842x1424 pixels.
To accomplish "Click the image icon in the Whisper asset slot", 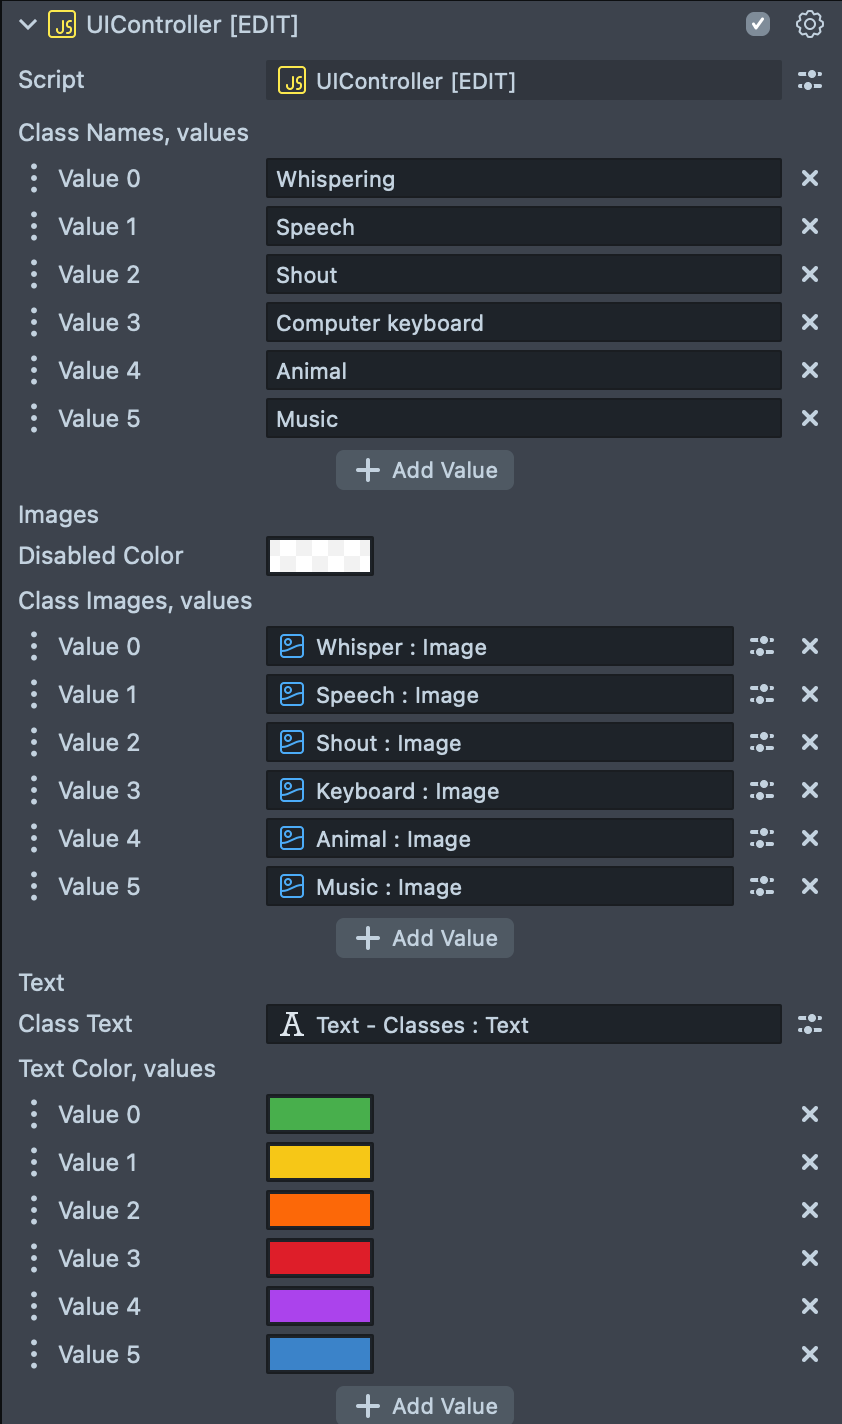I will [290, 646].
